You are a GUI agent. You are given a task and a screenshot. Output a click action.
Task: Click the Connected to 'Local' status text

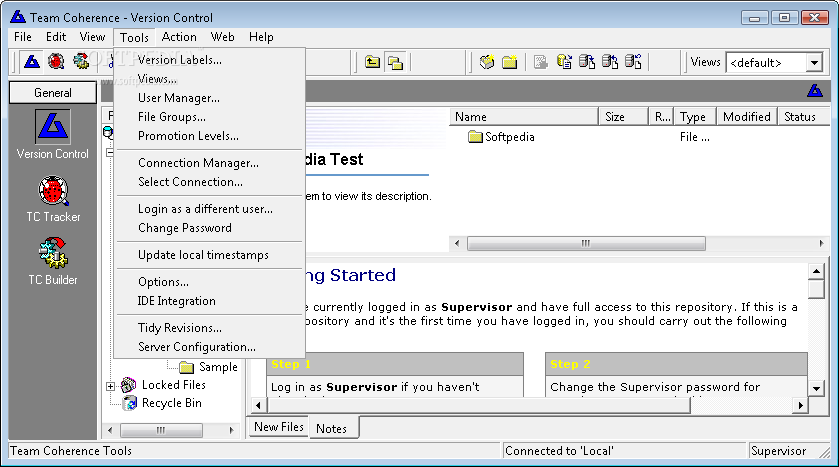click(559, 451)
